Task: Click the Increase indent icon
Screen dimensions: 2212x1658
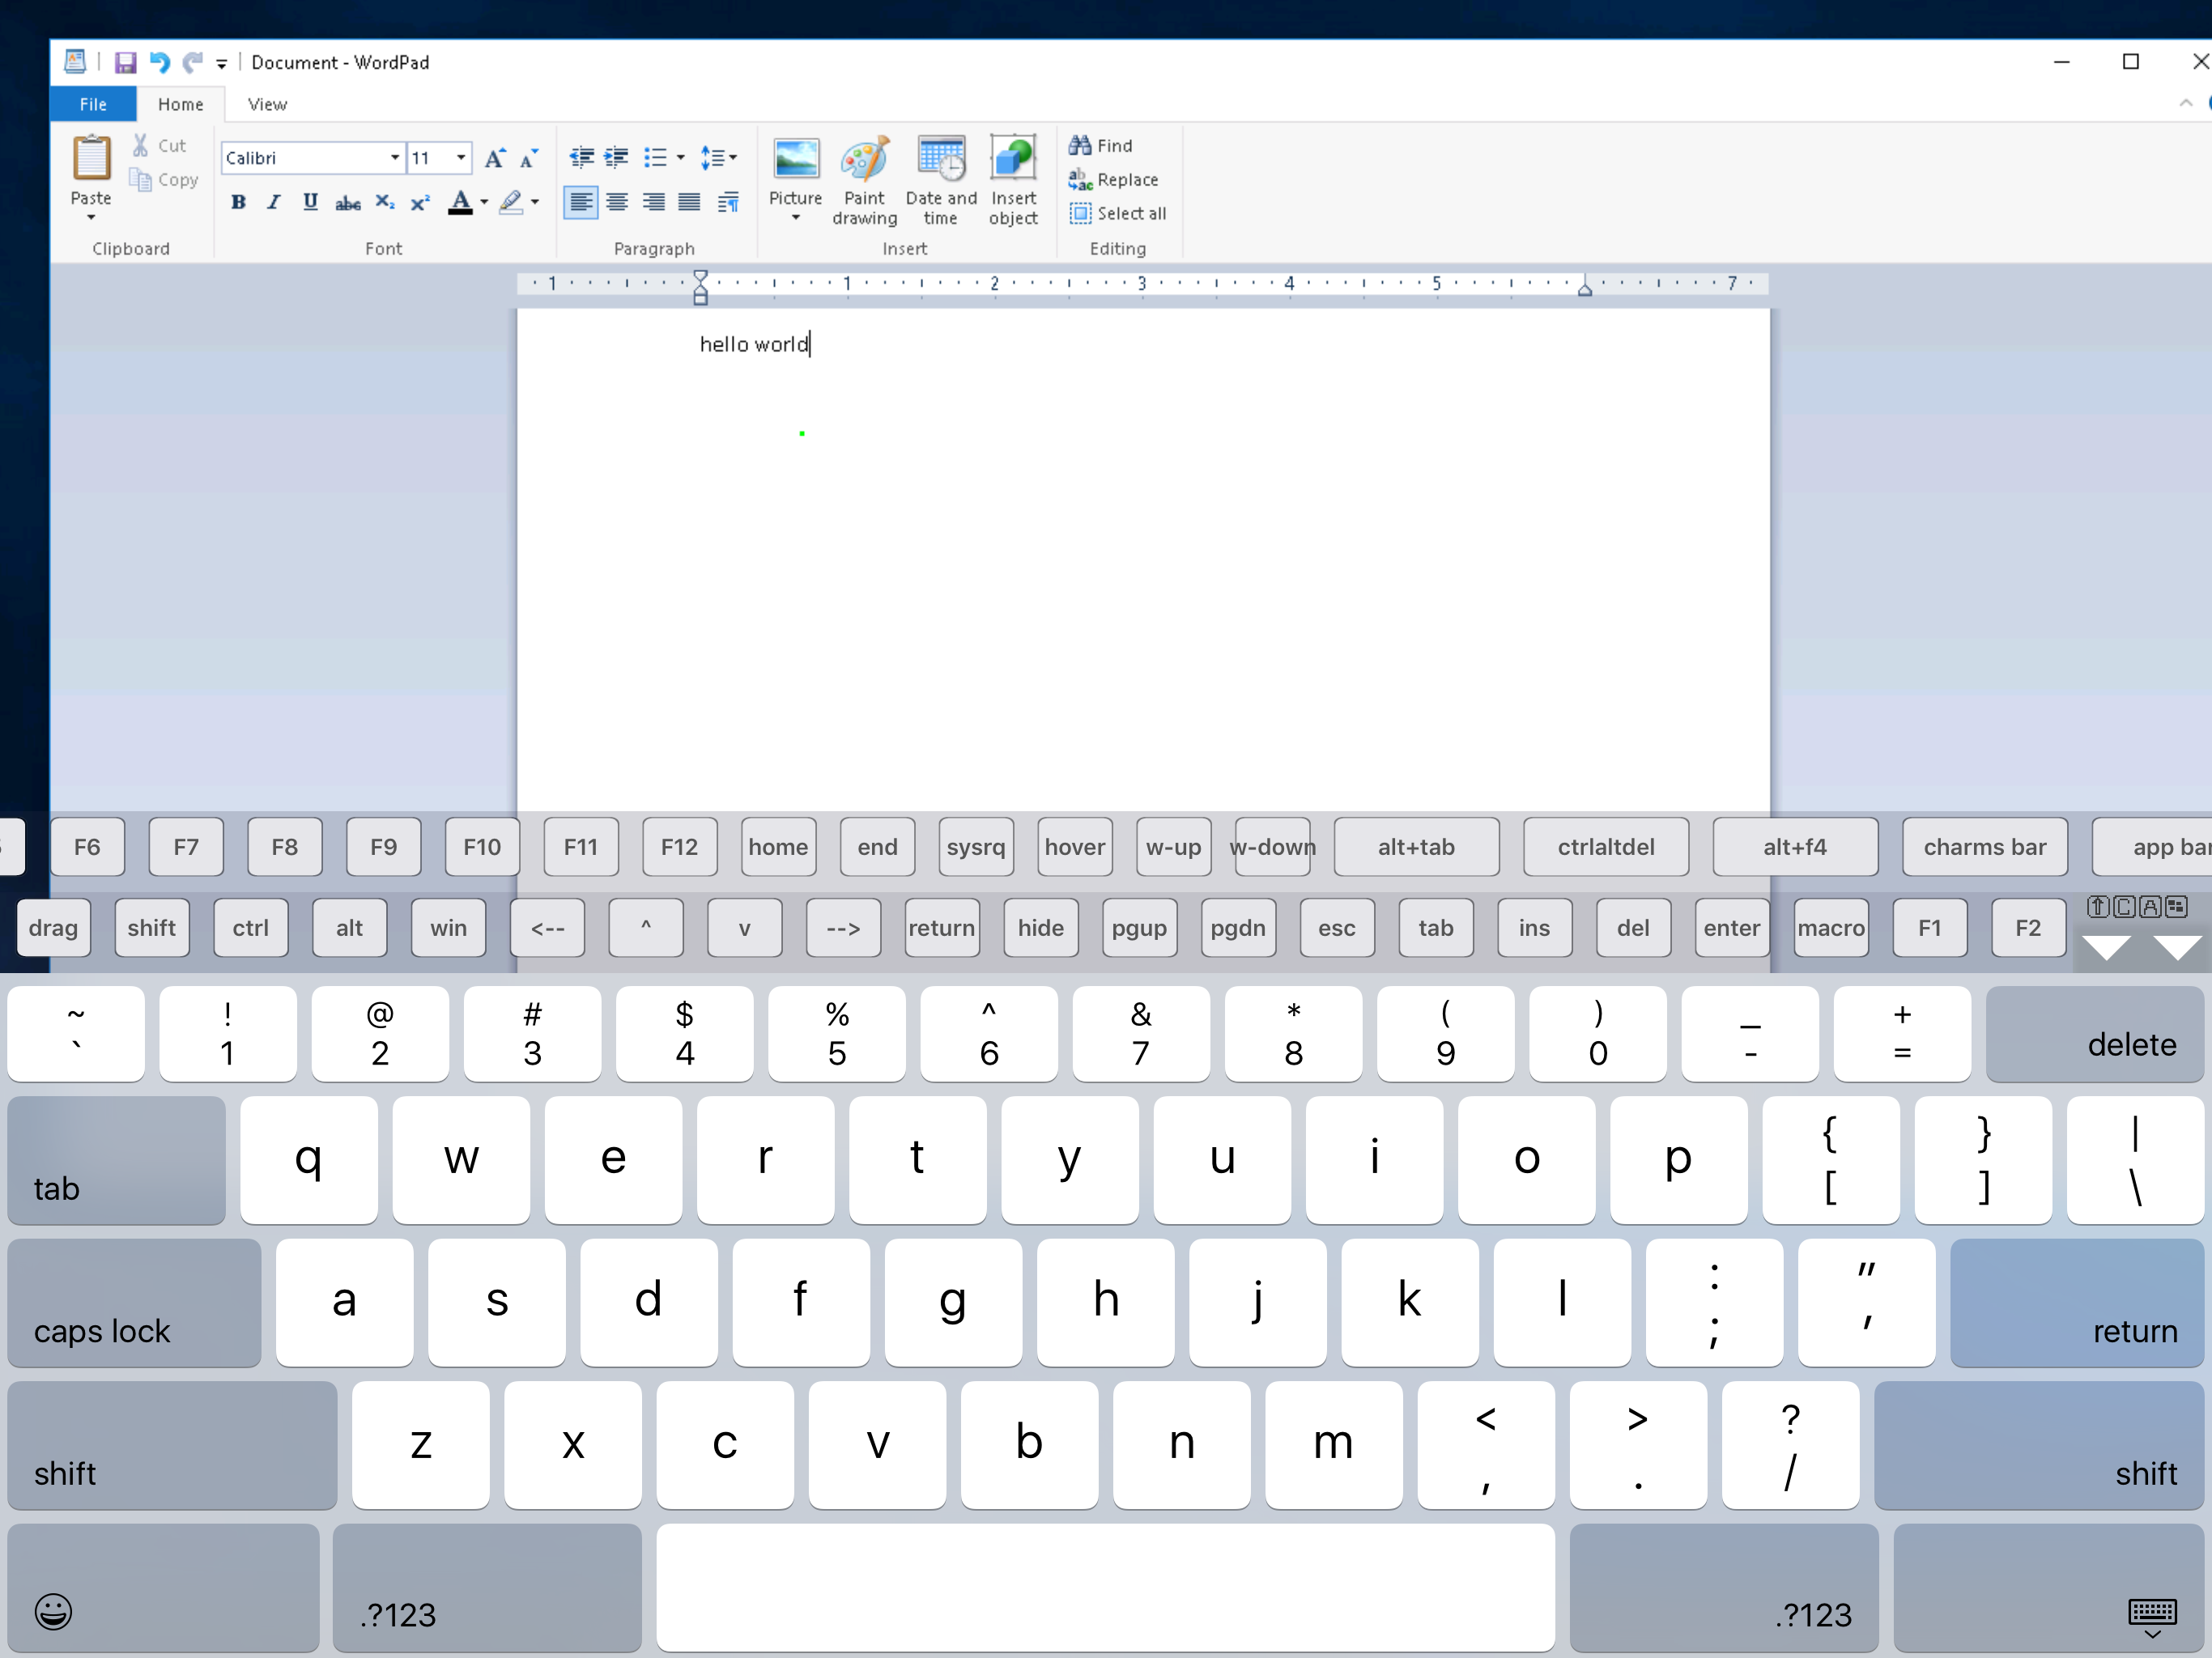Action: (617, 158)
